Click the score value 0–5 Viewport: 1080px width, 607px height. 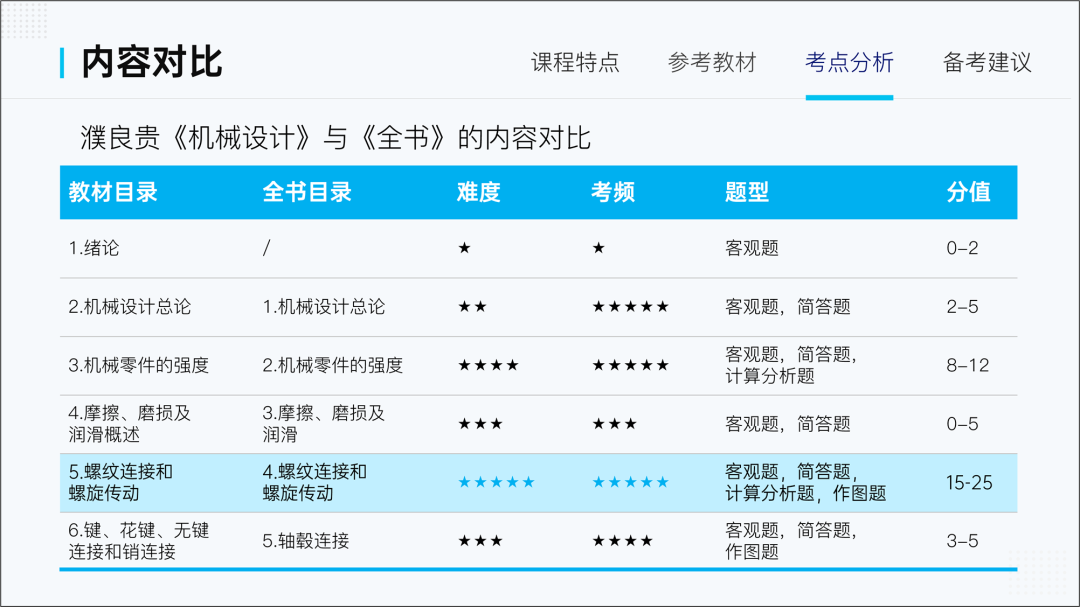(x=962, y=424)
